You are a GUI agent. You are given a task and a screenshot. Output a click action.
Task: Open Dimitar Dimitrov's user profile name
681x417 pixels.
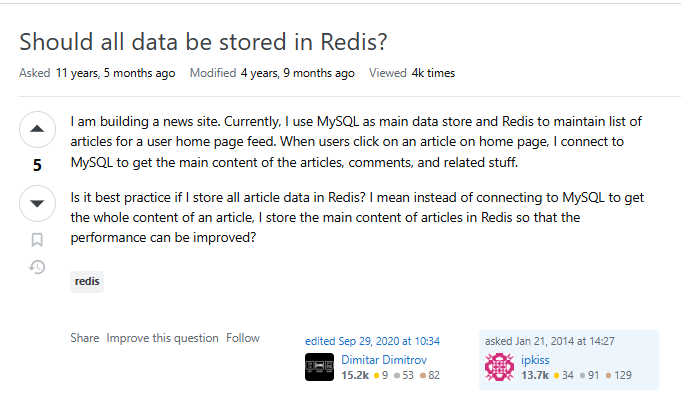(384, 360)
